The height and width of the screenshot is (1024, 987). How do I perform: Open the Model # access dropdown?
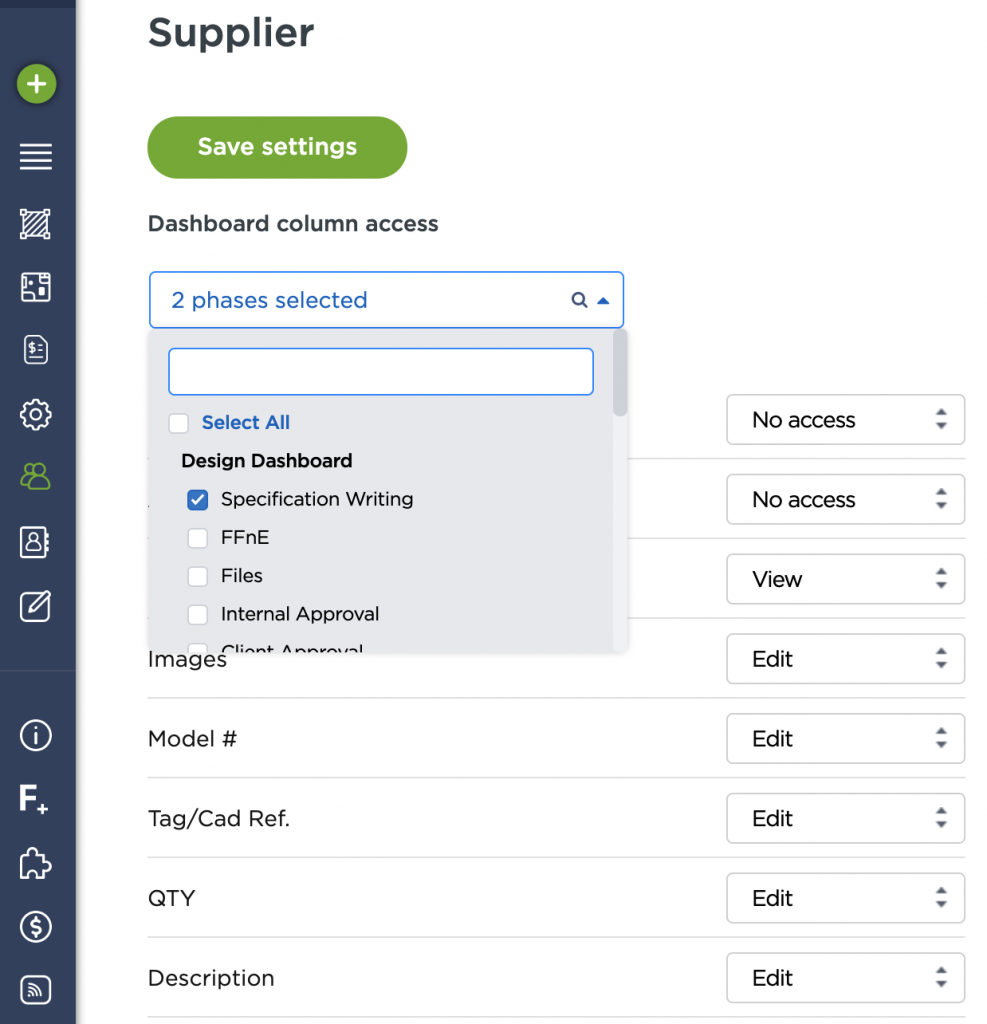(845, 739)
